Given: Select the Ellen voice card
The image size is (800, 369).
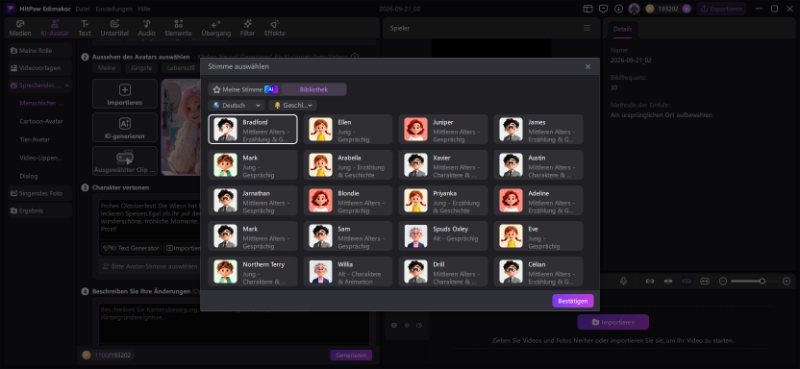Looking at the screenshot, I should 348,129.
